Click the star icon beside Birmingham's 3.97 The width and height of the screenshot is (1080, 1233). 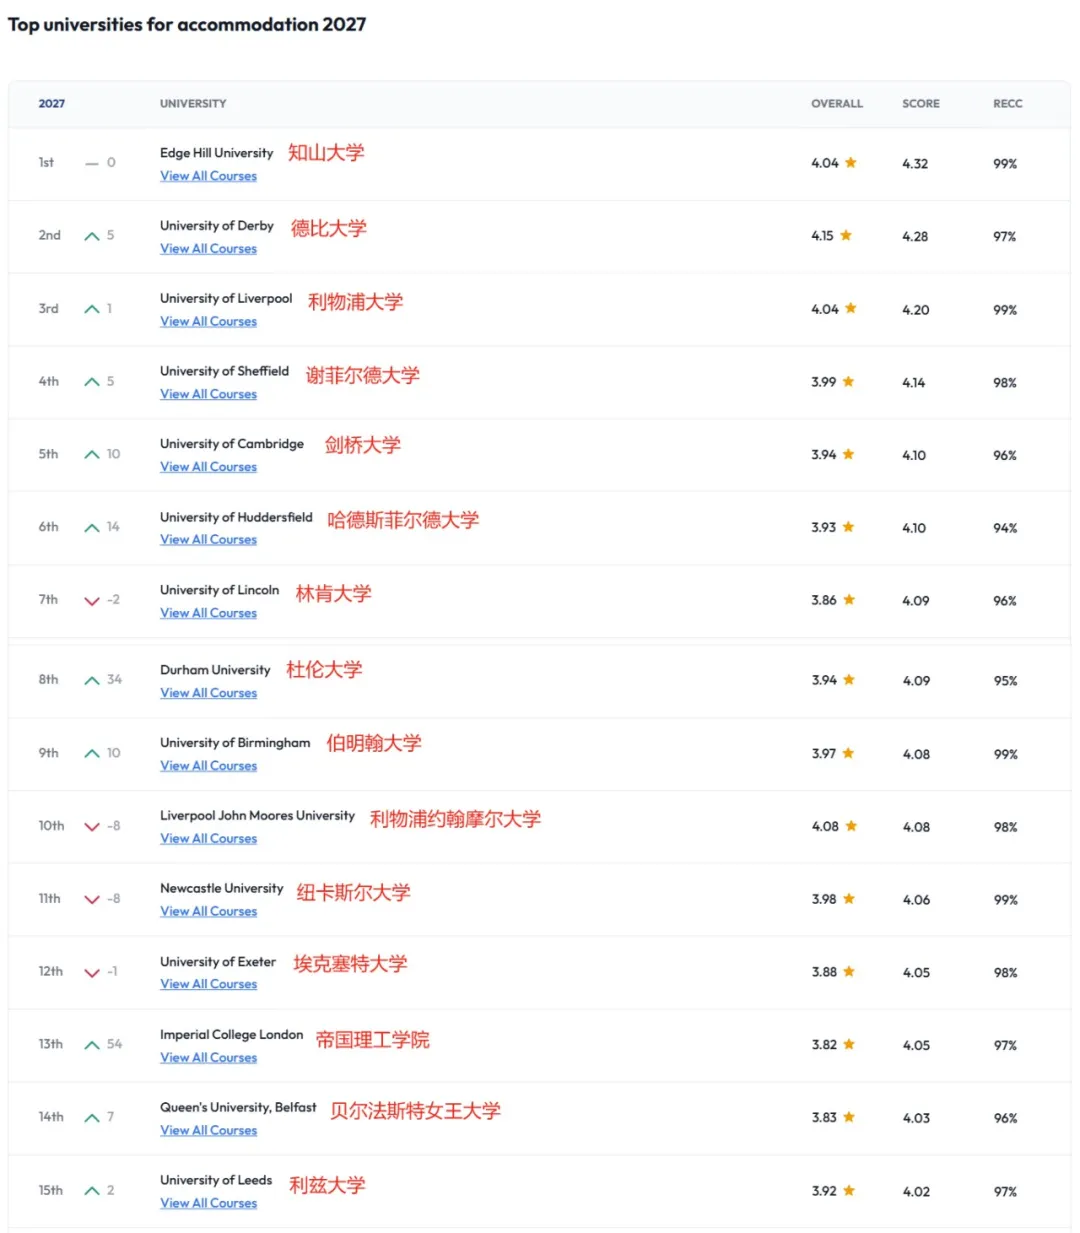click(x=849, y=753)
